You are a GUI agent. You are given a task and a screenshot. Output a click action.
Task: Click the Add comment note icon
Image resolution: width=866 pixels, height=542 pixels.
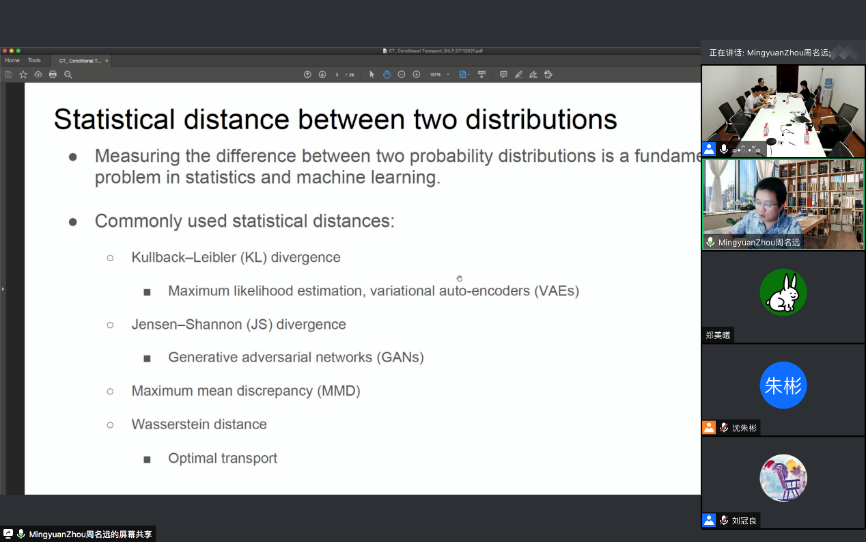[503, 75]
